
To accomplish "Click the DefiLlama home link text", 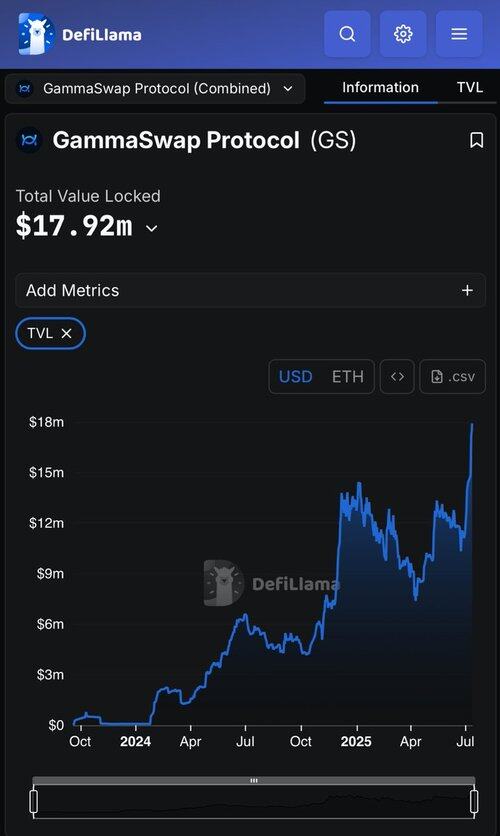I will (x=102, y=35).
